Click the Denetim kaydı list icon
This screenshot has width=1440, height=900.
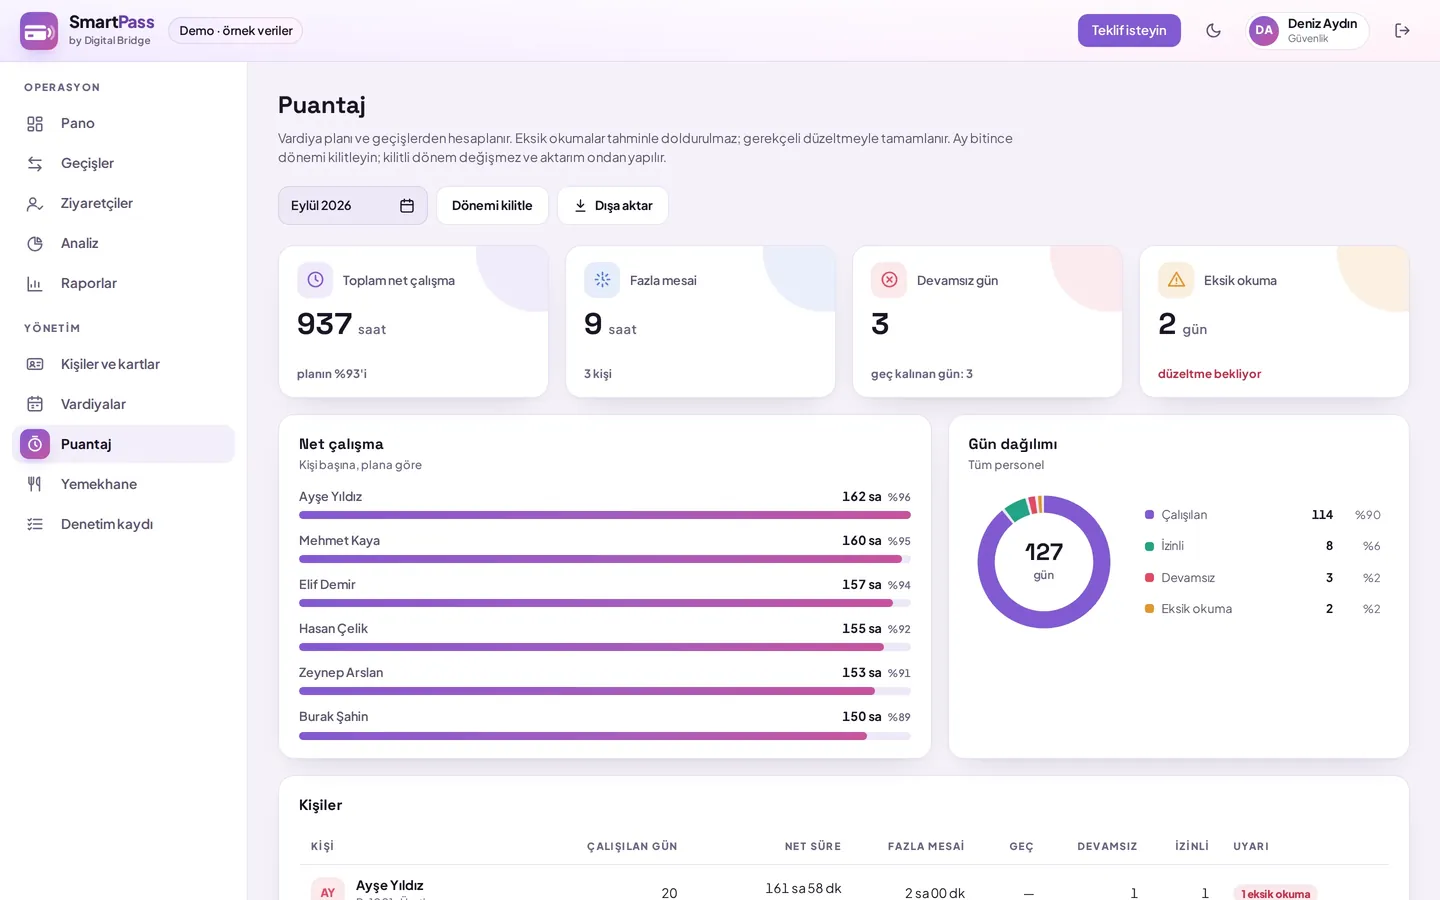(35, 524)
